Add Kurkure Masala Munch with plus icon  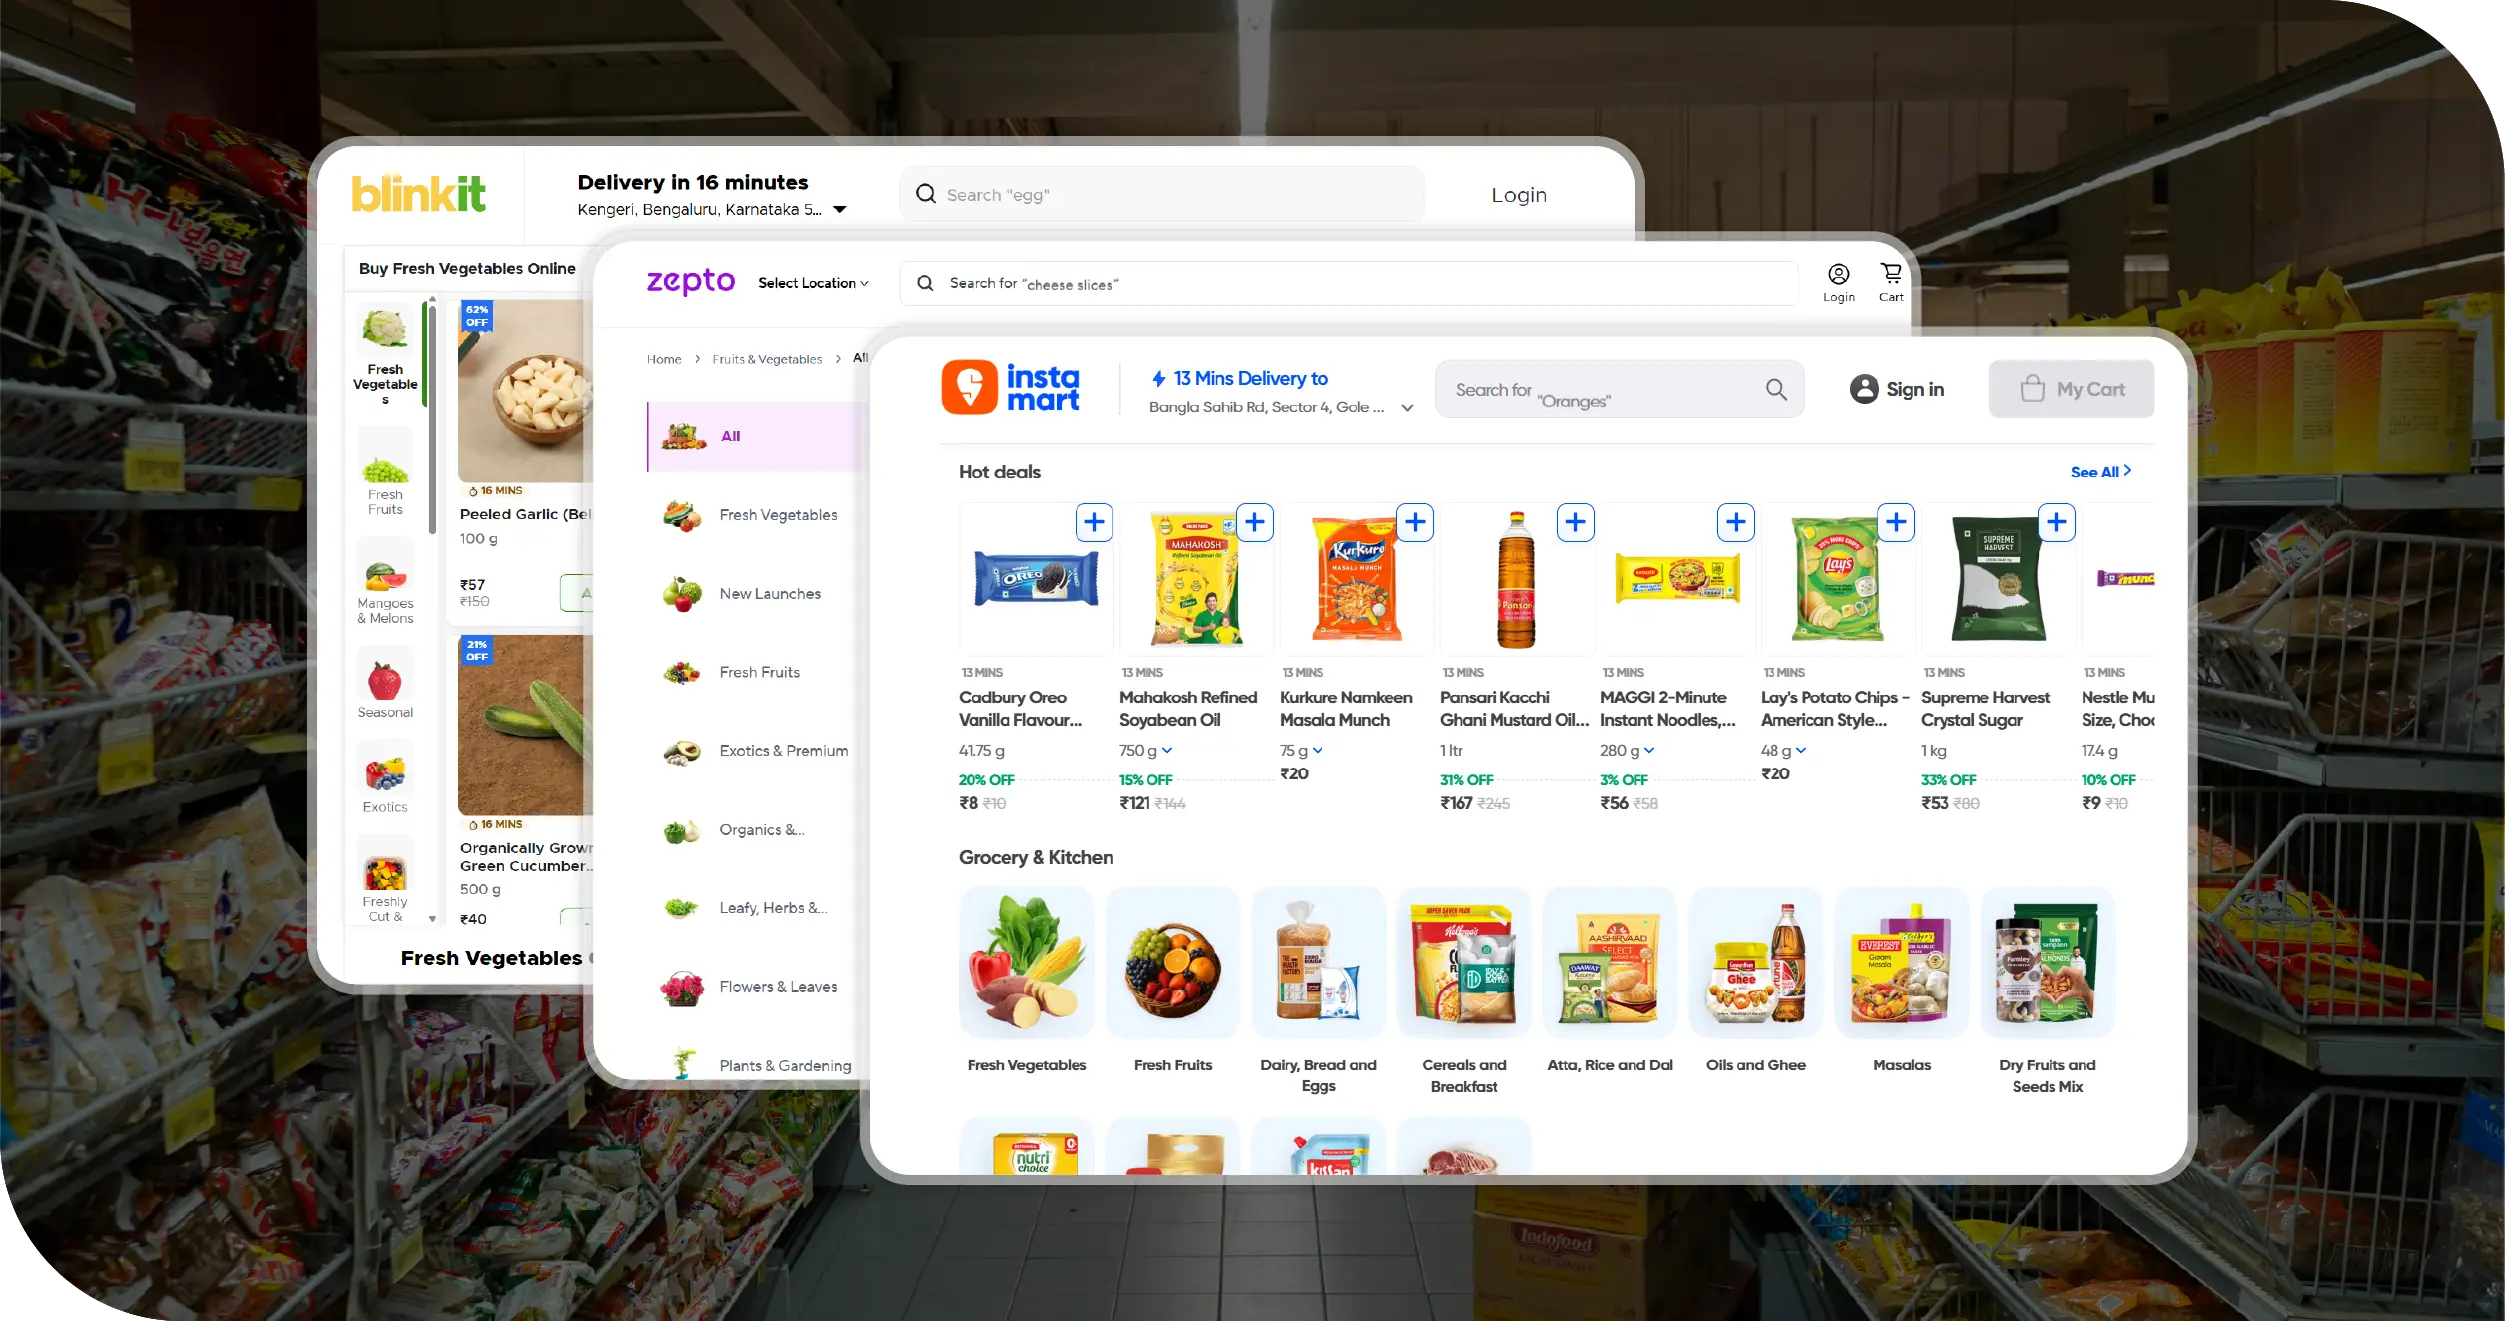(1415, 522)
